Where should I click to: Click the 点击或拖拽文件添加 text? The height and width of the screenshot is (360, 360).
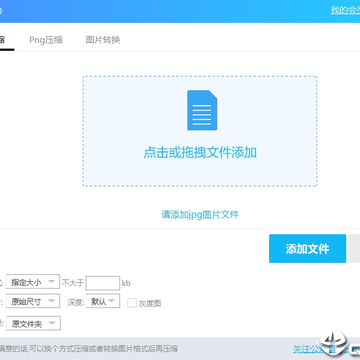pos(200,153)
